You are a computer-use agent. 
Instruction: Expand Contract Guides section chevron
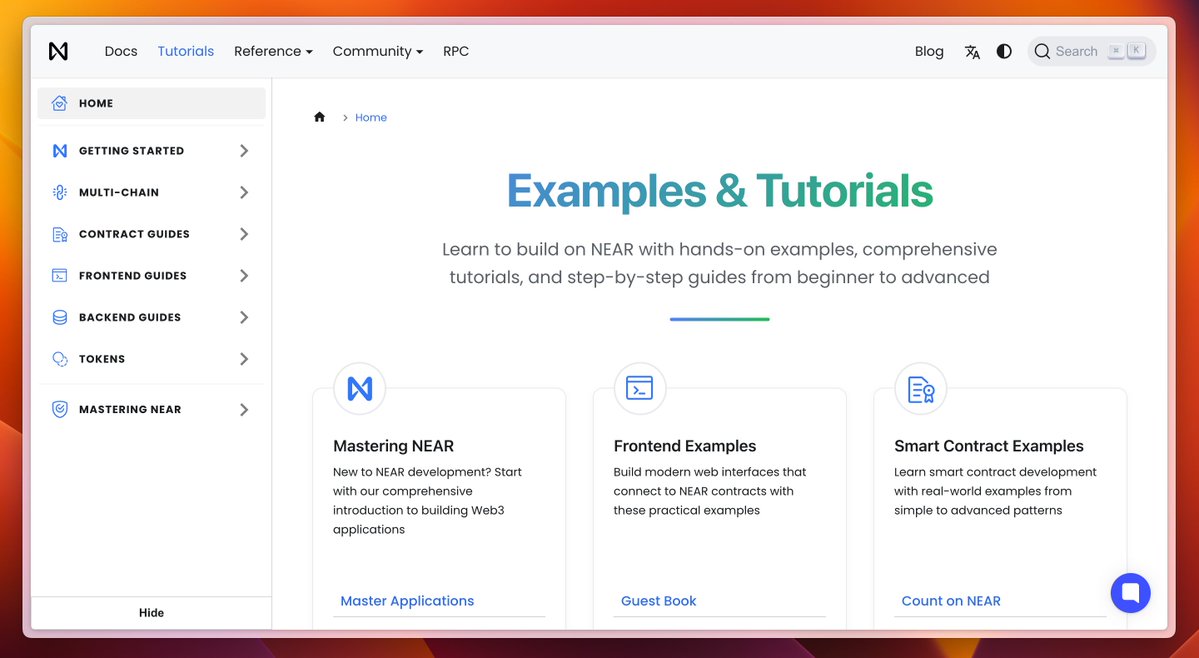(244, 234)
